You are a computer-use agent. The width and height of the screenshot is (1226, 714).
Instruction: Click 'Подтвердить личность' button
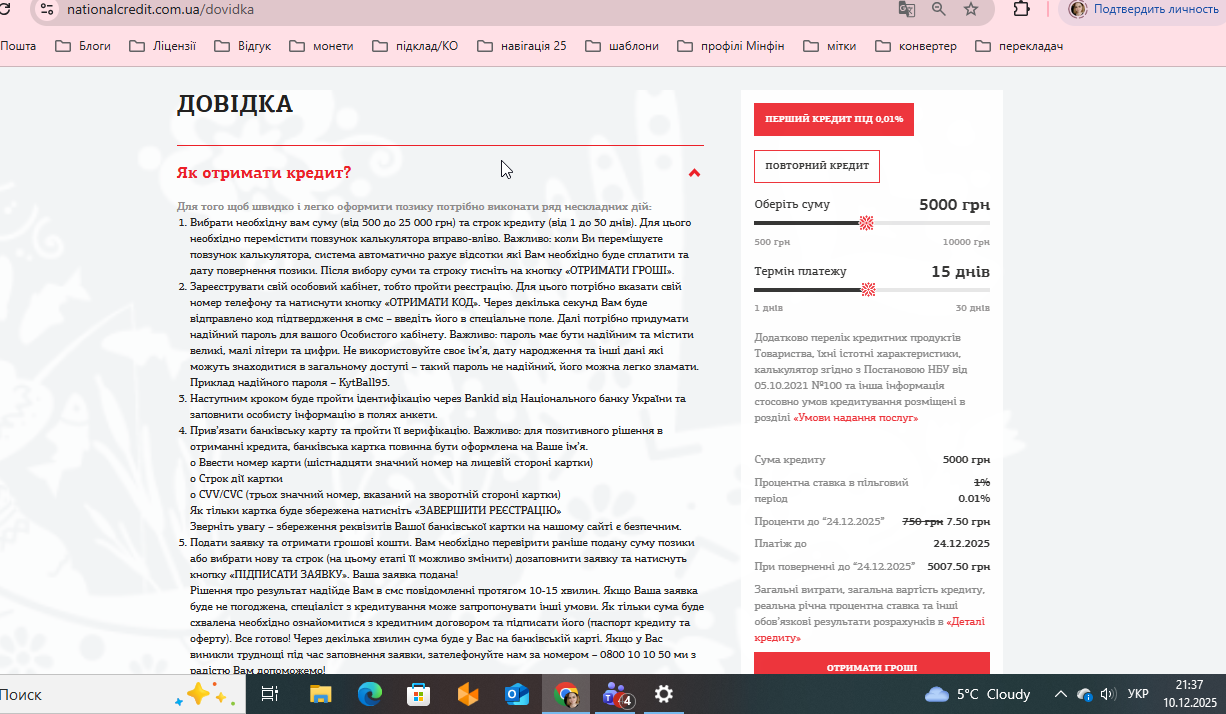[x=1142, y=9]
